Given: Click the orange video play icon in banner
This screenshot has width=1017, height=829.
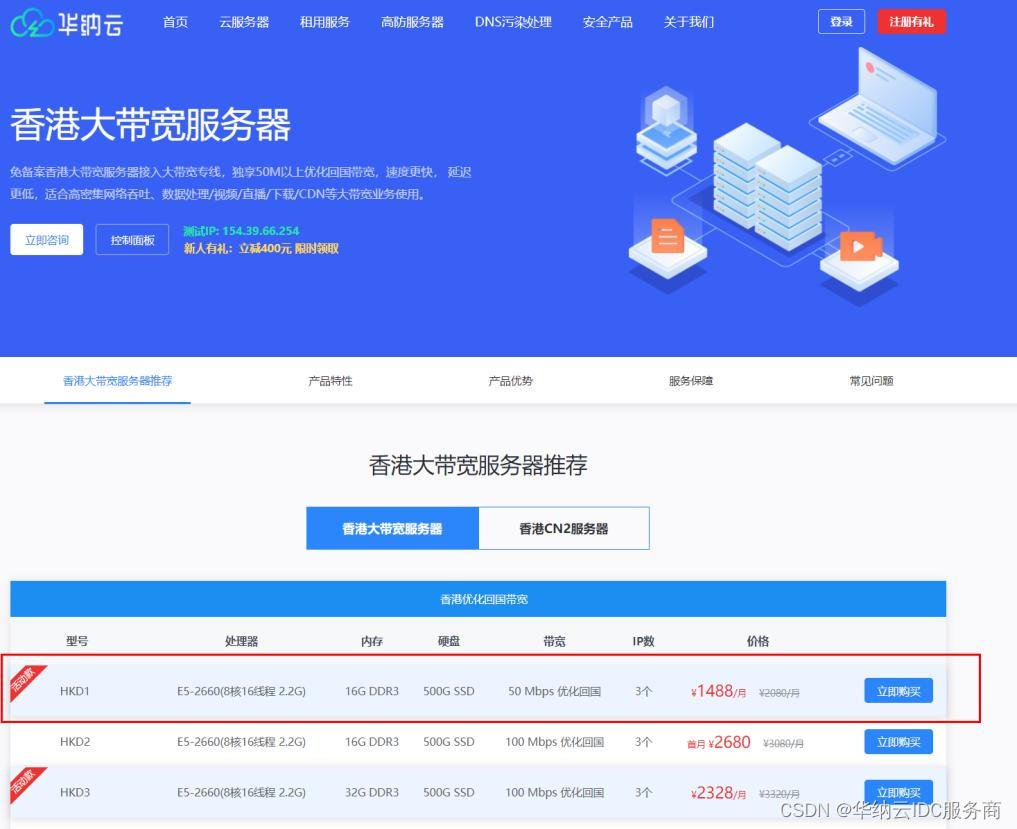Looking at the screenshot, I should 861,246.
